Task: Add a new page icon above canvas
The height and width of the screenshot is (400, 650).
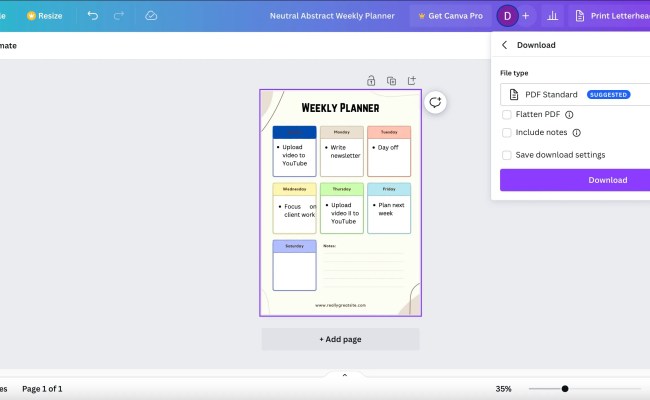Action: click(411, 80)
